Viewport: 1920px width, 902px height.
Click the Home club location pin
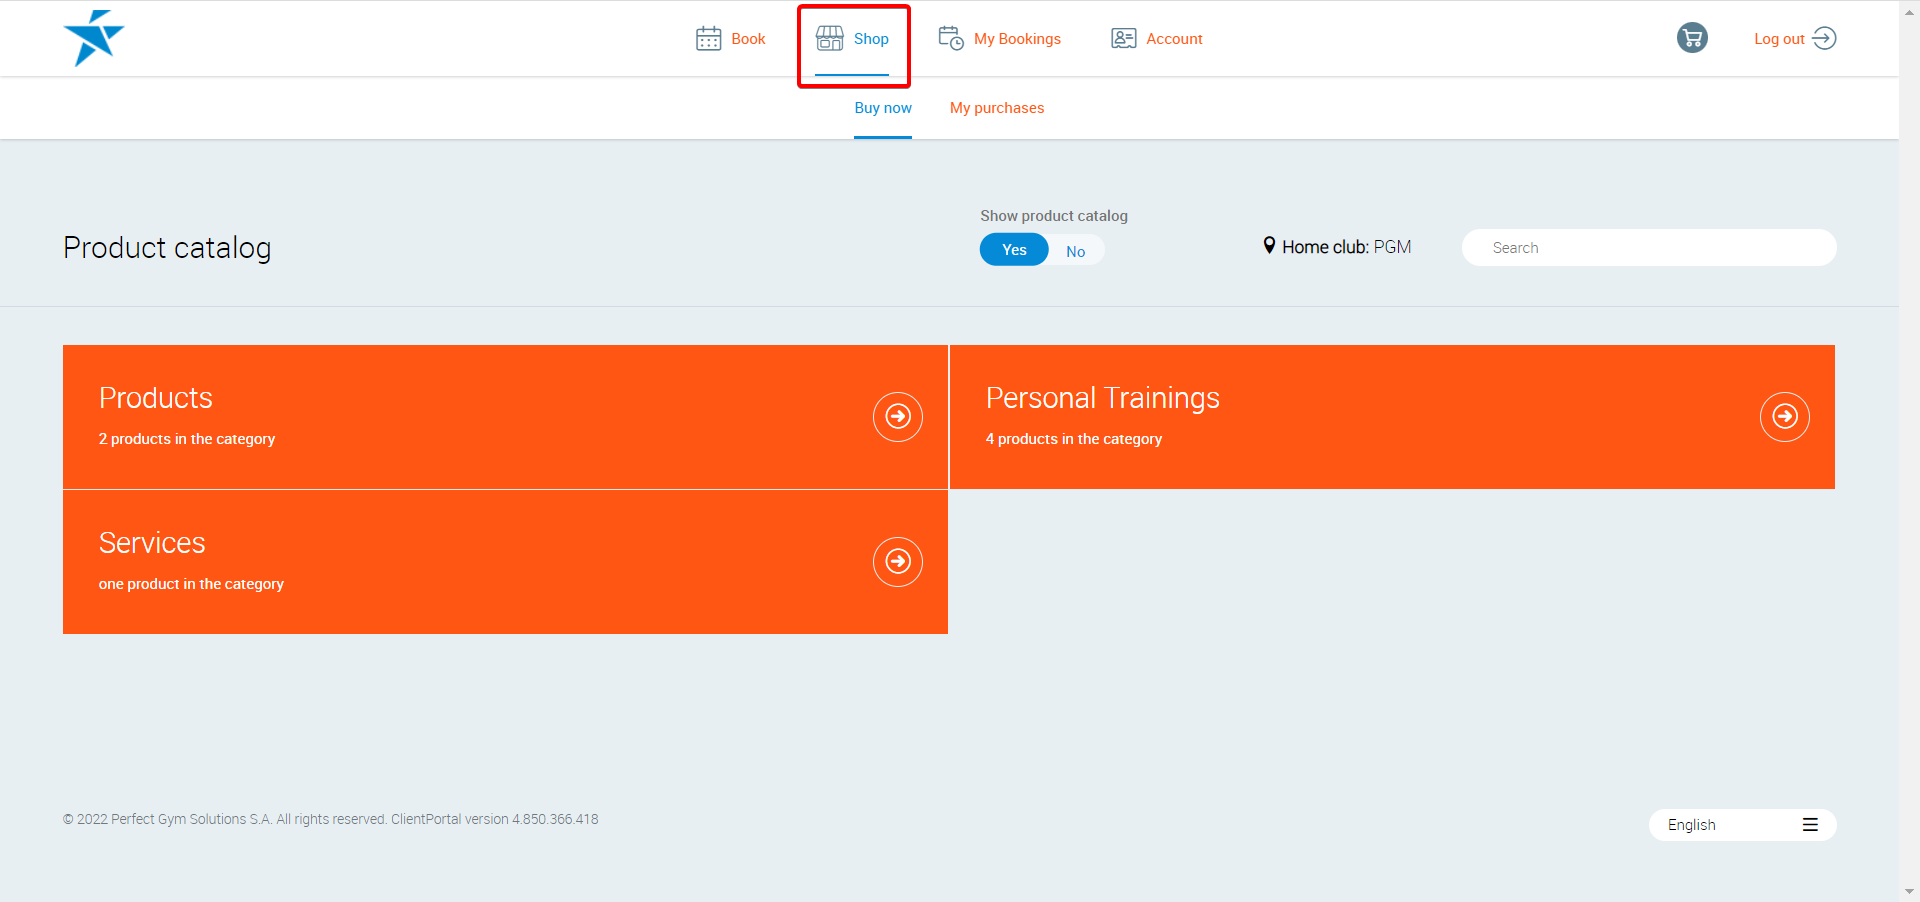1269,246
